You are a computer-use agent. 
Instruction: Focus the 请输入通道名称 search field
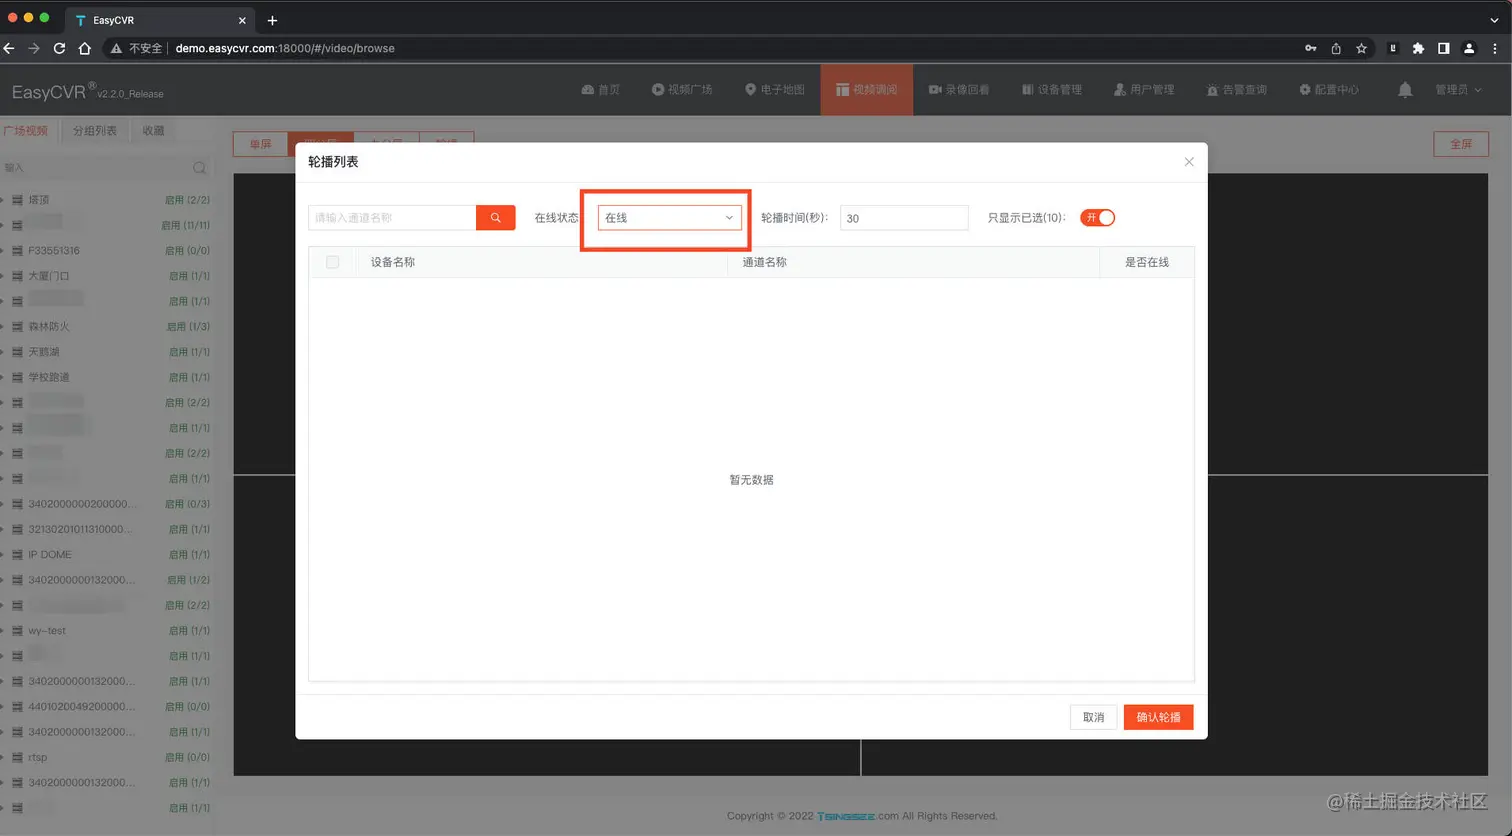tap(392, 217)
